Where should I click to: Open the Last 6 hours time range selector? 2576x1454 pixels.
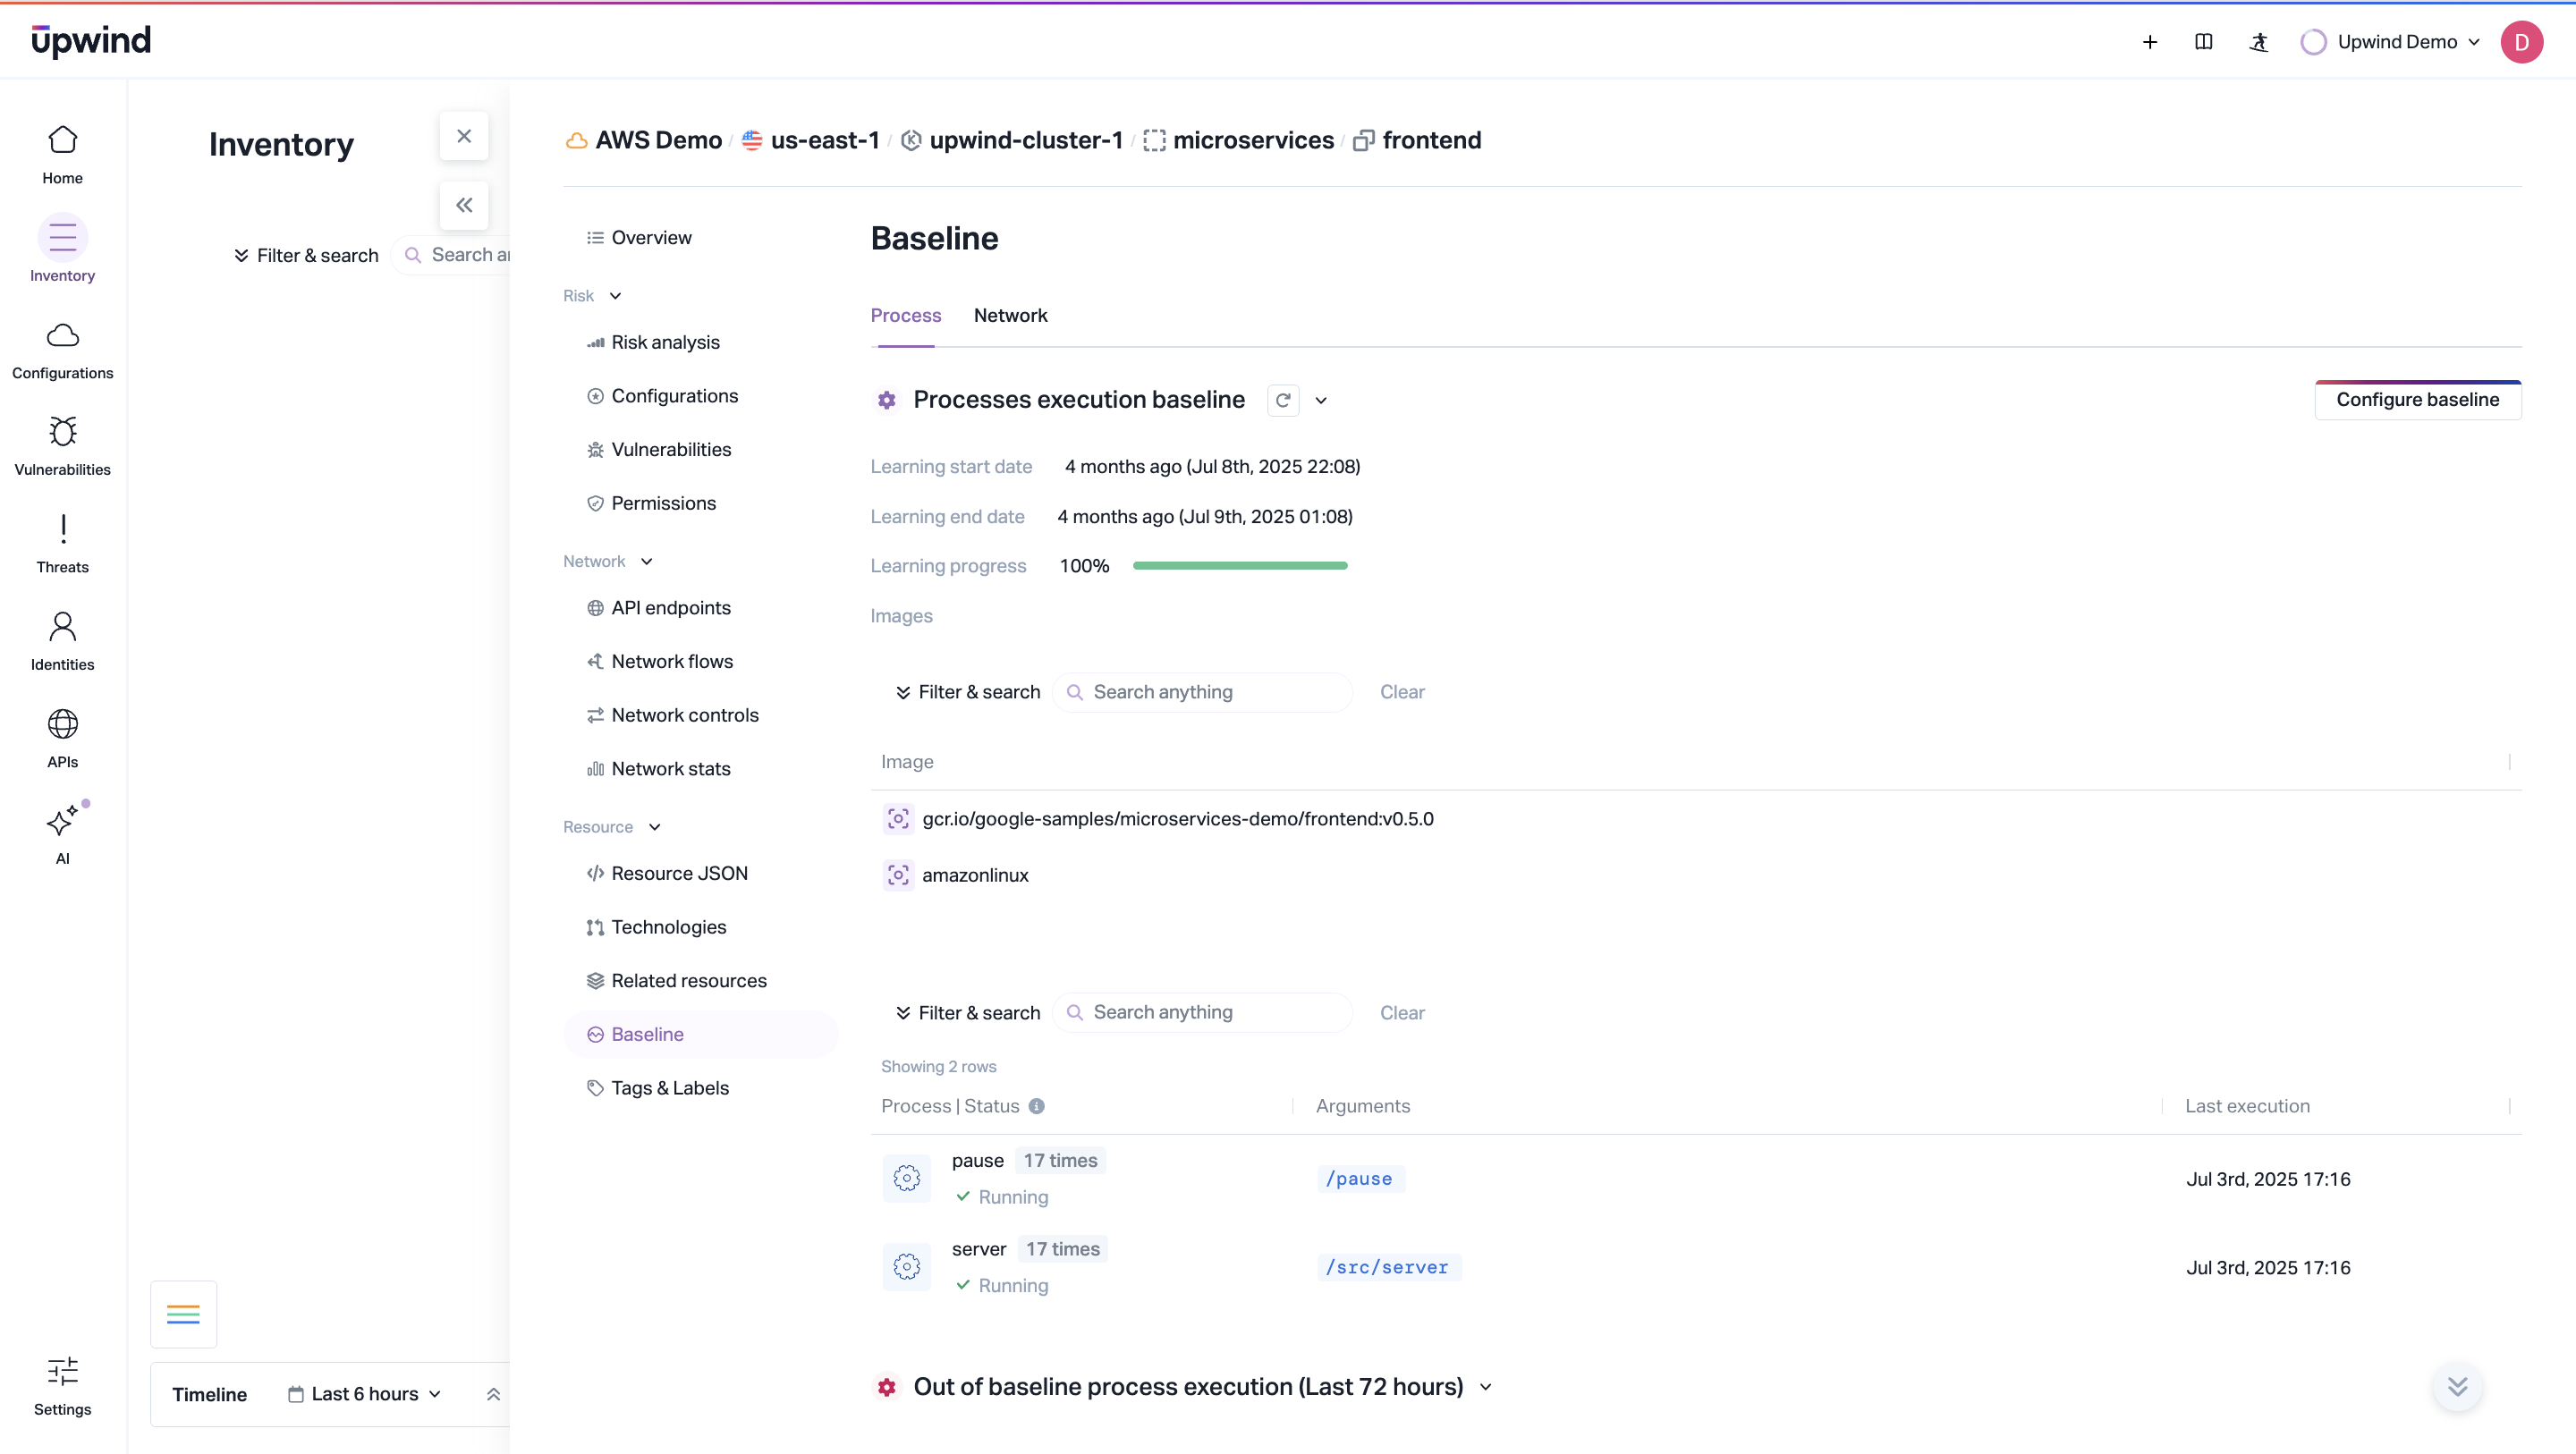(365, 1393)
